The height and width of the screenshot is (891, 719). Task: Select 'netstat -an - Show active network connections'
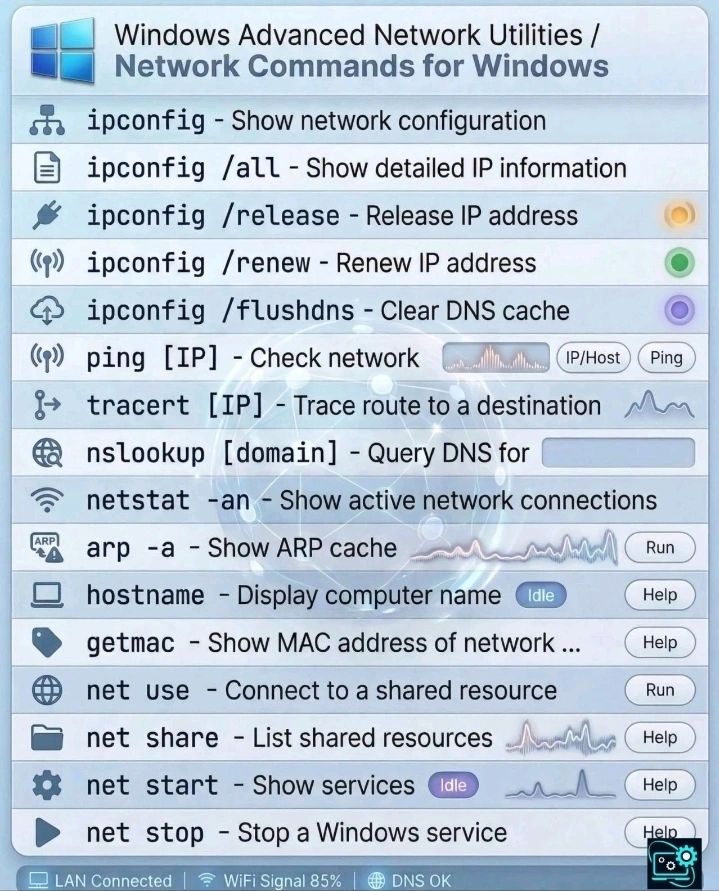371,501
